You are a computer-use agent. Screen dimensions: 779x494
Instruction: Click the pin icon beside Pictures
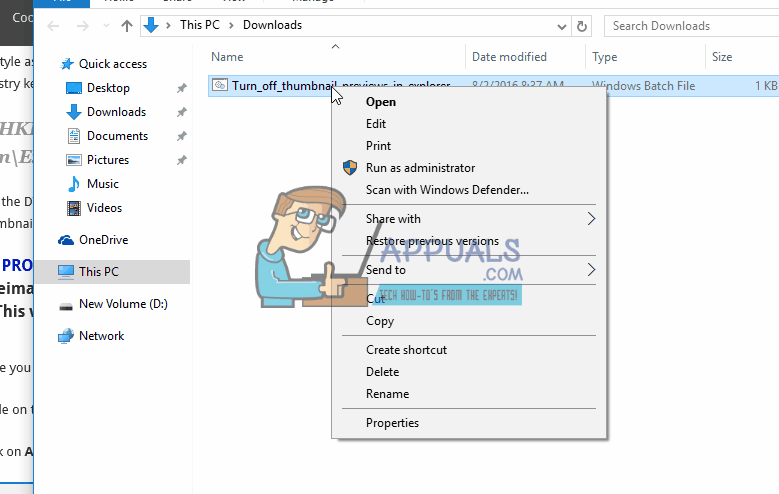pyautogui.click(x=182, y=160)
